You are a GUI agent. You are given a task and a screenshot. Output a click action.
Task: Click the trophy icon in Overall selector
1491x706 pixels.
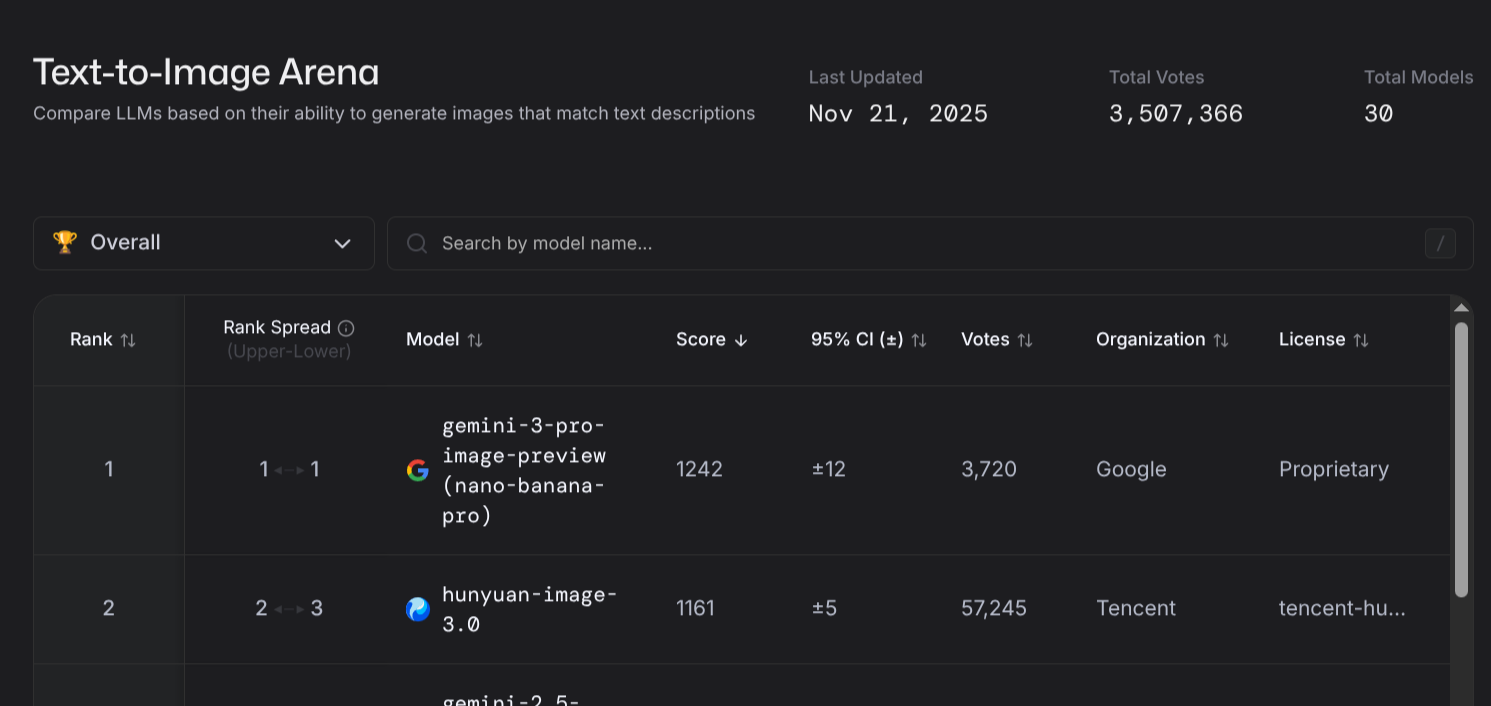(65, 243)
